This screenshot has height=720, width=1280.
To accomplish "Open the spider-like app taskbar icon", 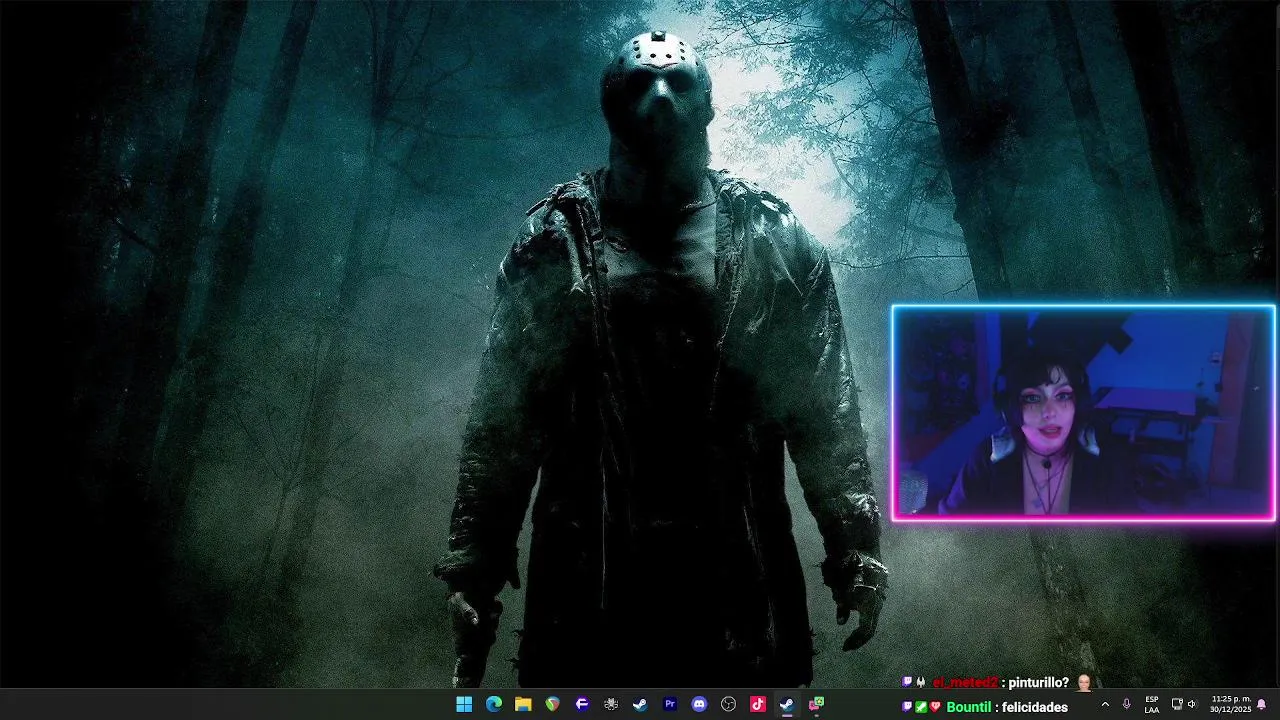I will 611,704.
